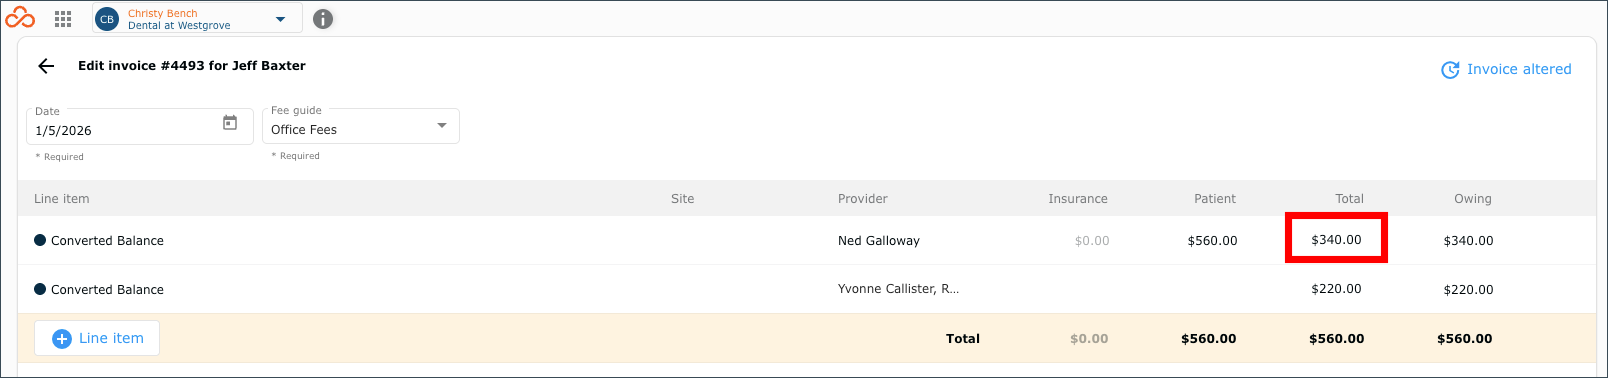Viewport: 1608px width, 378px height.
Task: Click provider Ned Galloway
Action: (879, 241)
